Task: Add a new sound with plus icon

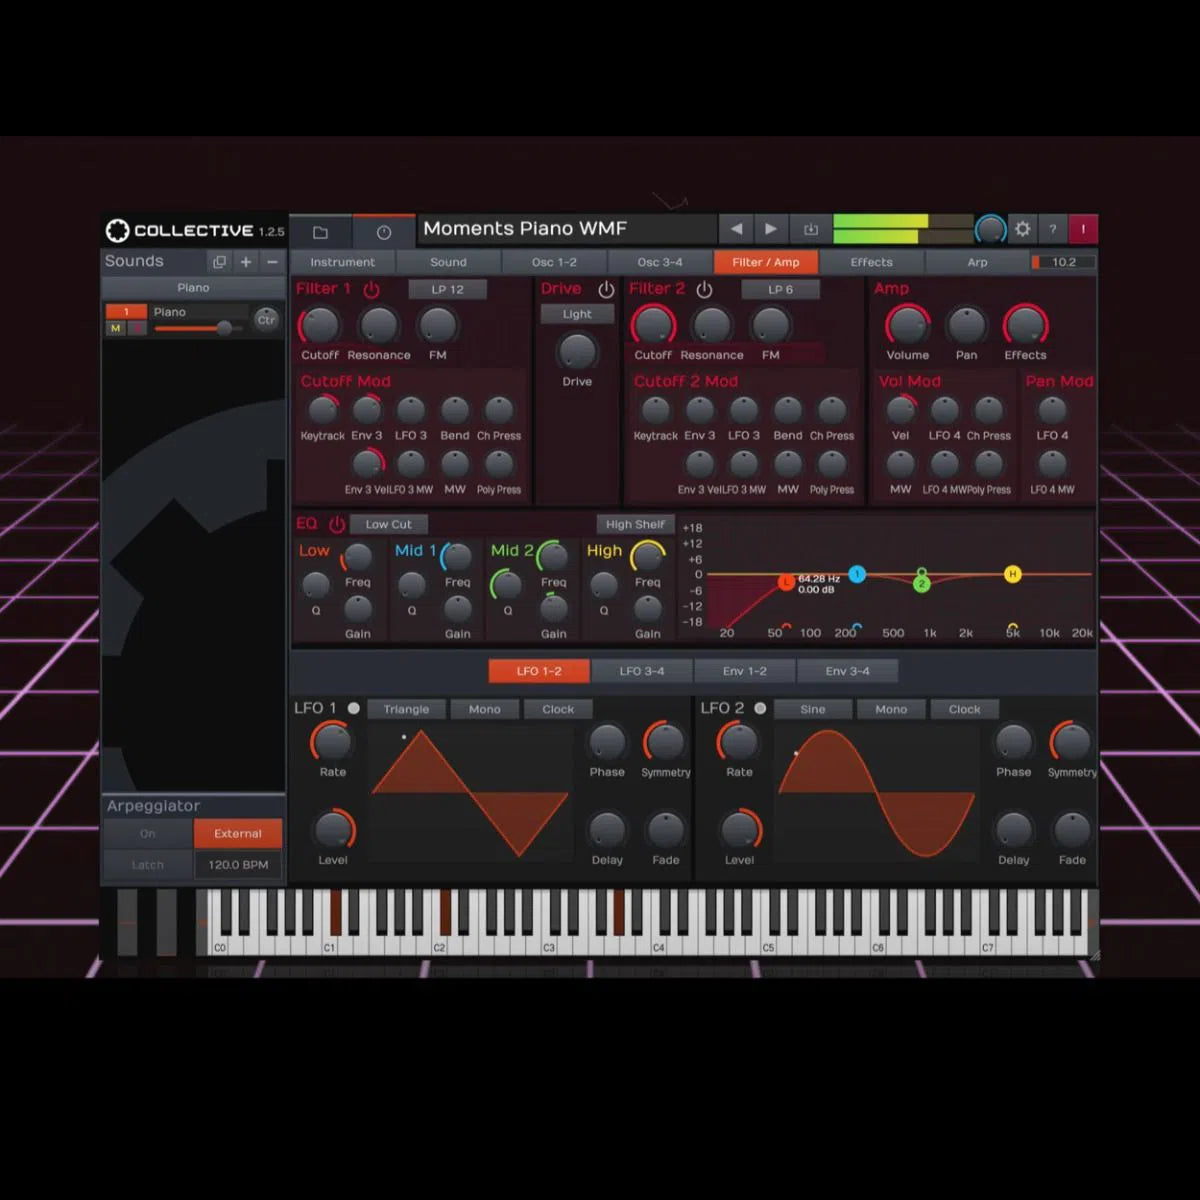Action: 246,262
